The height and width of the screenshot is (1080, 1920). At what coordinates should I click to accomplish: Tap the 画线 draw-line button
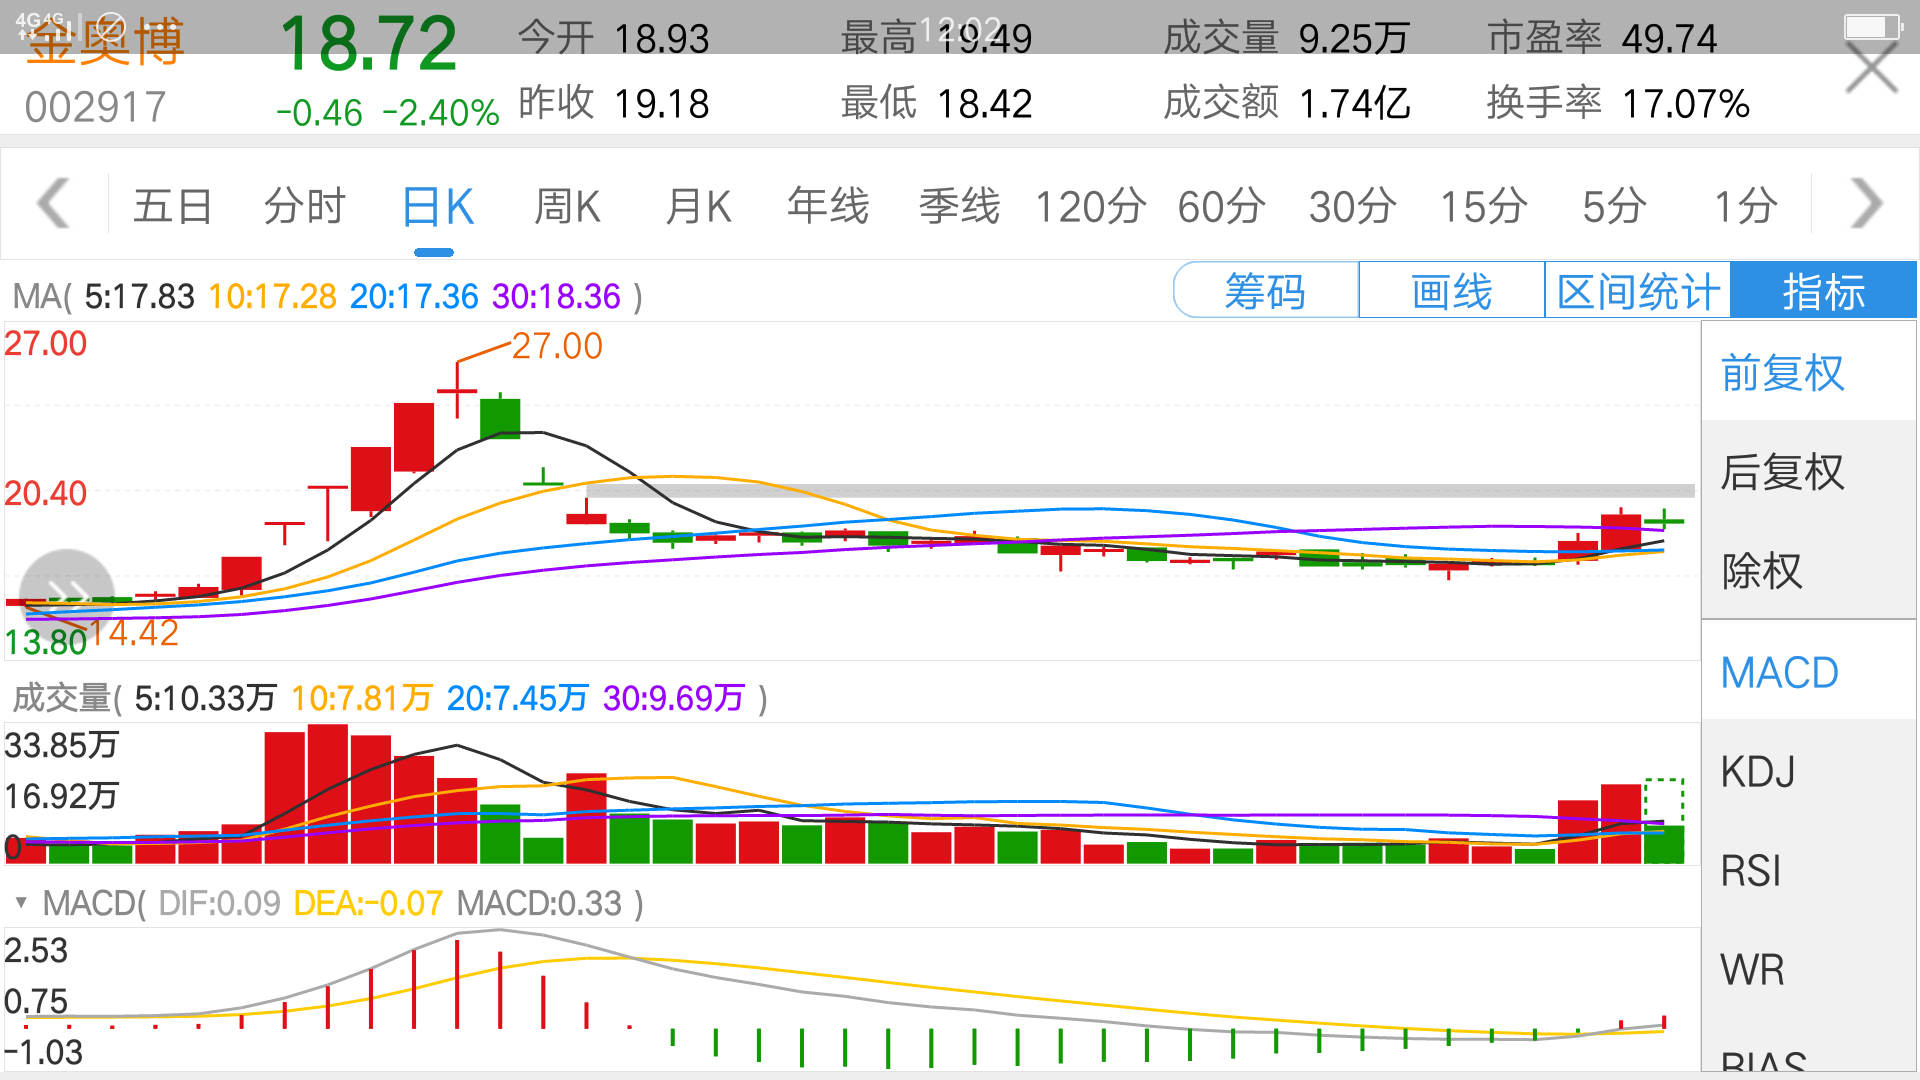coord(1451,291)
